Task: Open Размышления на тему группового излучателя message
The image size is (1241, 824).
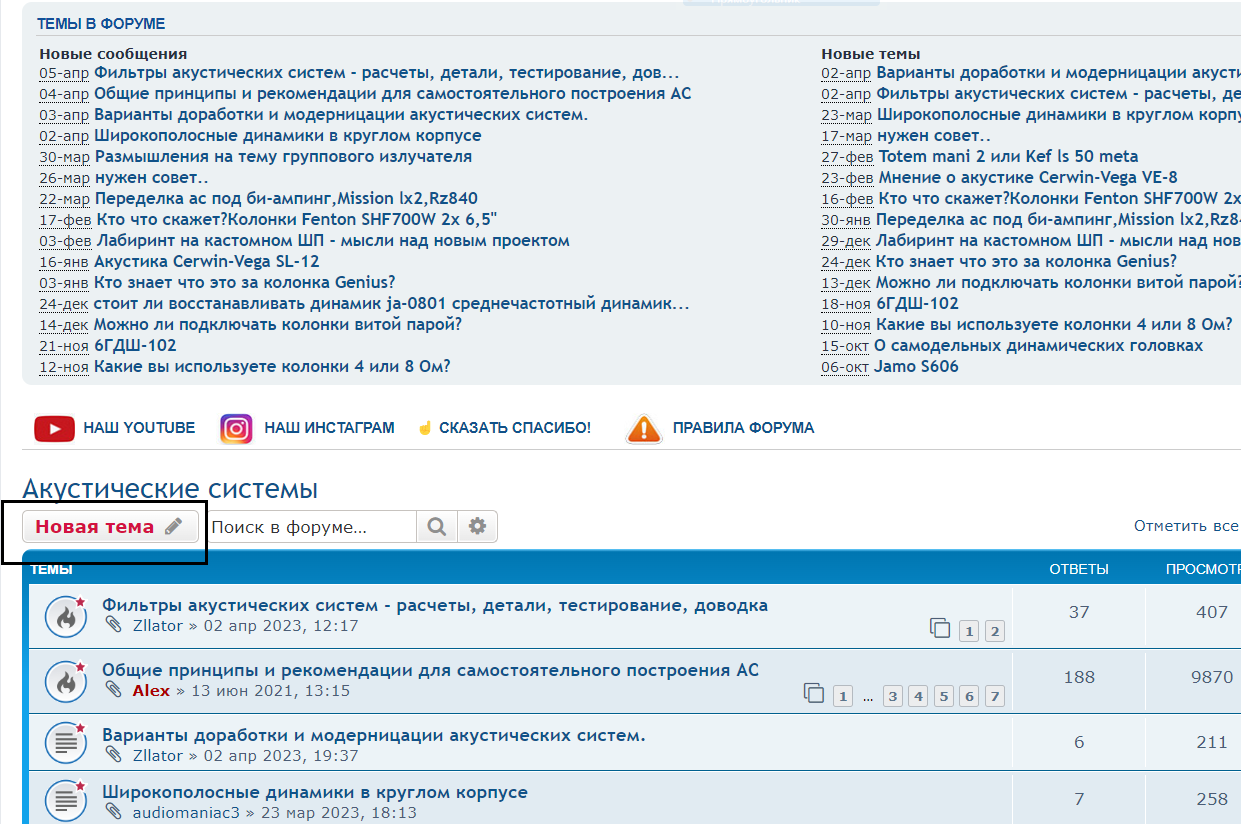Action: tap(283, 156)
